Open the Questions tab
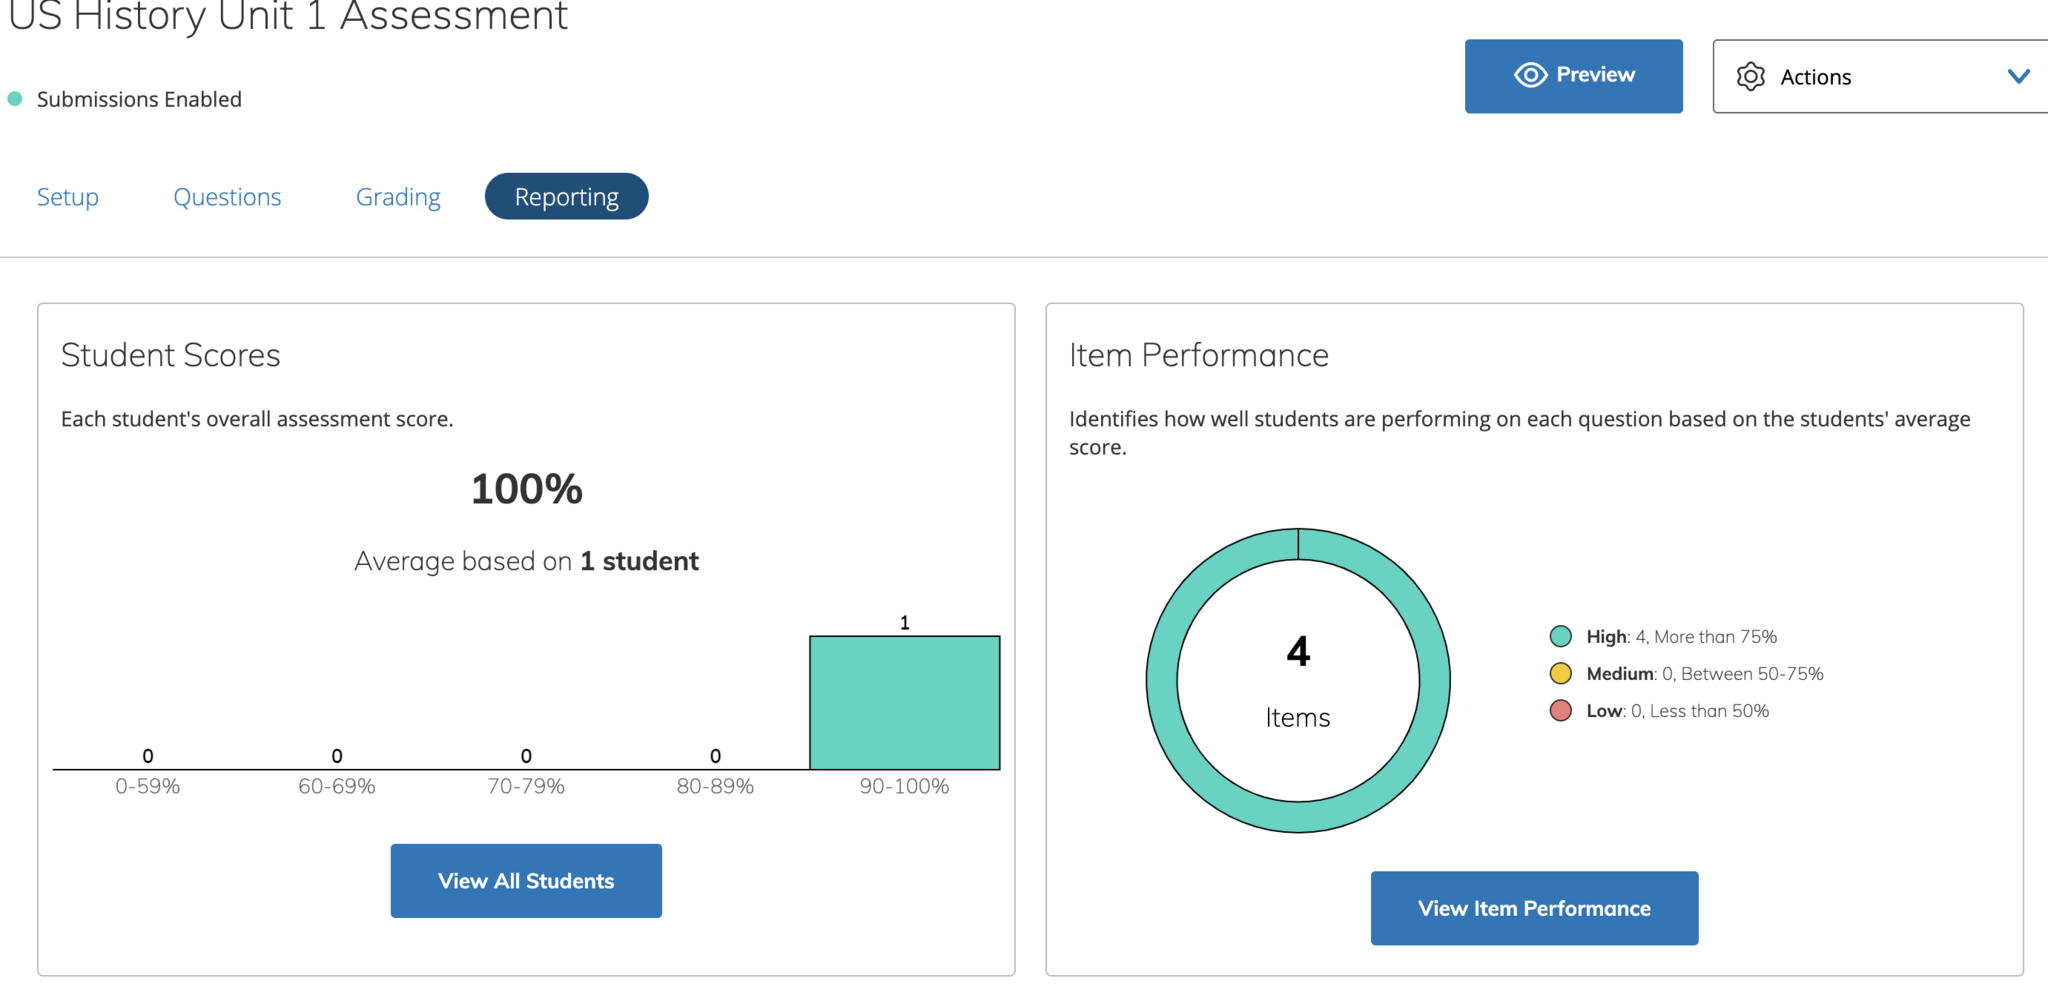The width and height of the screenshot is (2048, 1004). click(227, 197)
